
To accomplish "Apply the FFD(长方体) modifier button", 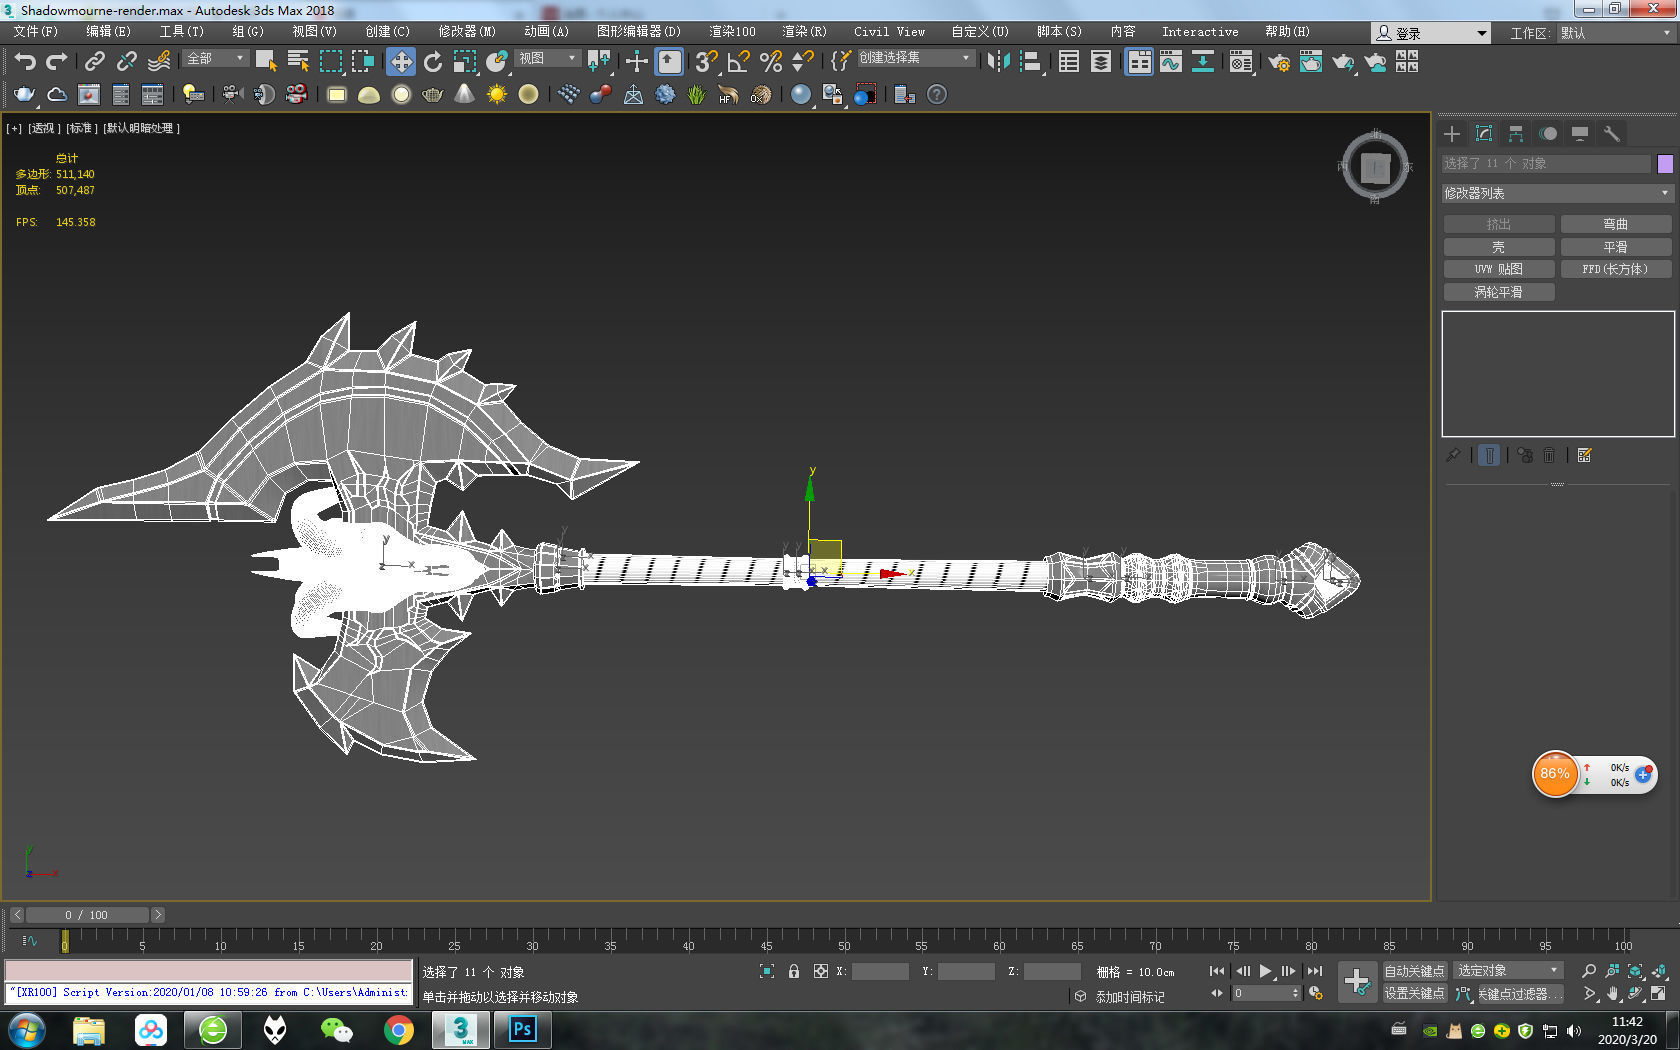I will 1616,269.
